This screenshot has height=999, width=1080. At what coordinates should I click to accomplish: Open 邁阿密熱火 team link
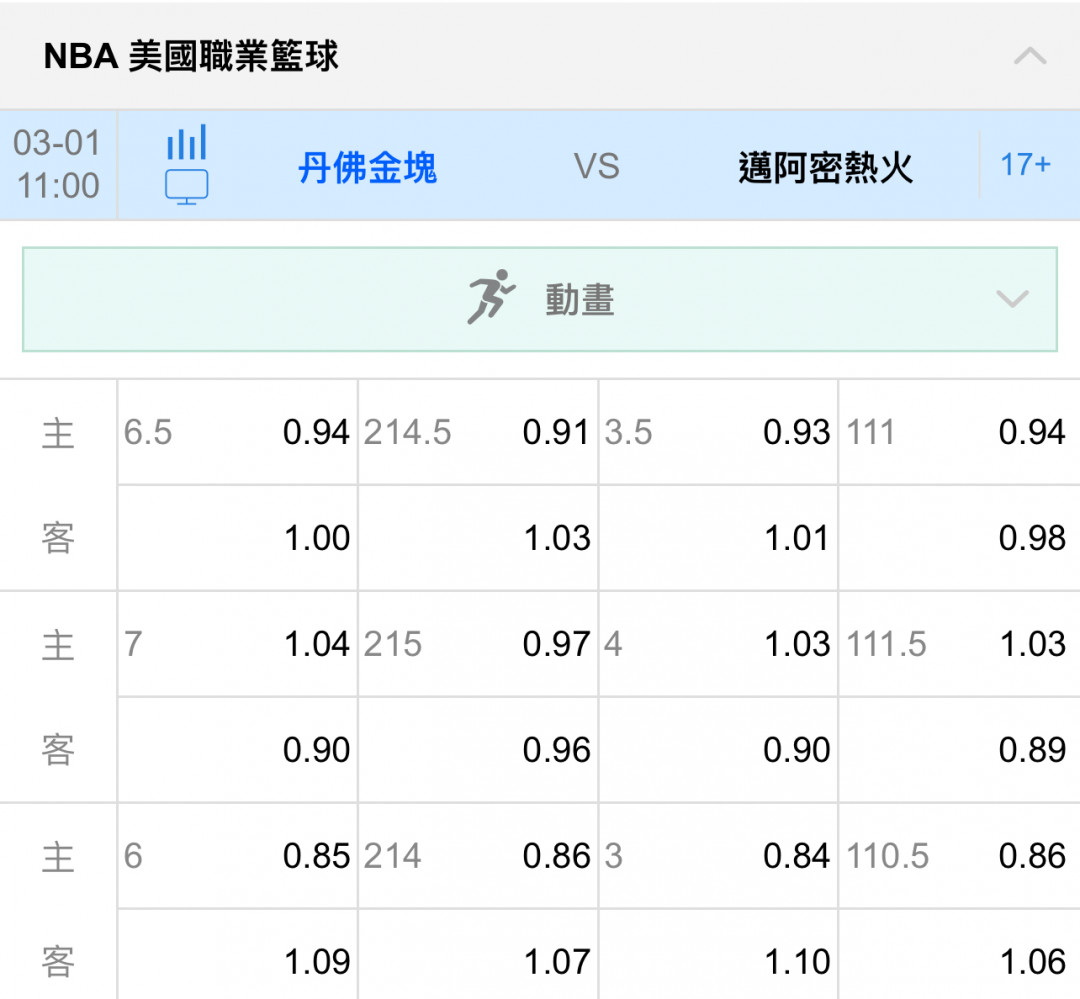point(825,167)
